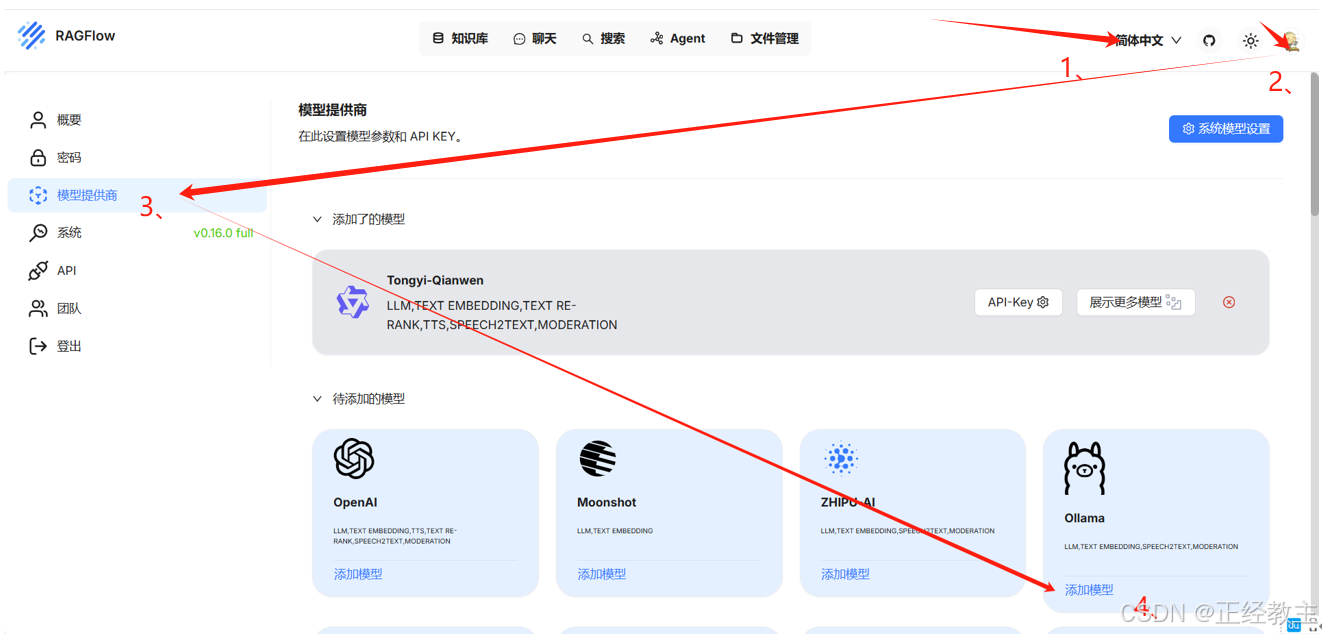Select 模型提供商 in the sidebar

tap(137, 195)
